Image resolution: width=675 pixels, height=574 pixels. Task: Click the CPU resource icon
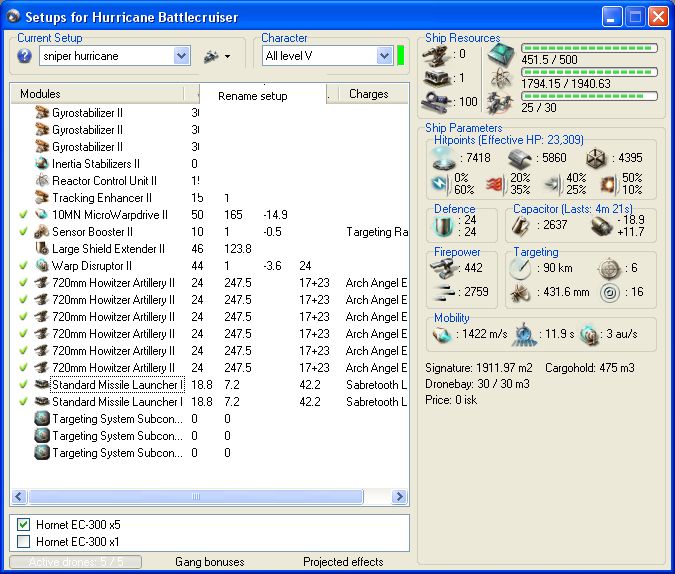pyautogui.click(x=499, y=55)
